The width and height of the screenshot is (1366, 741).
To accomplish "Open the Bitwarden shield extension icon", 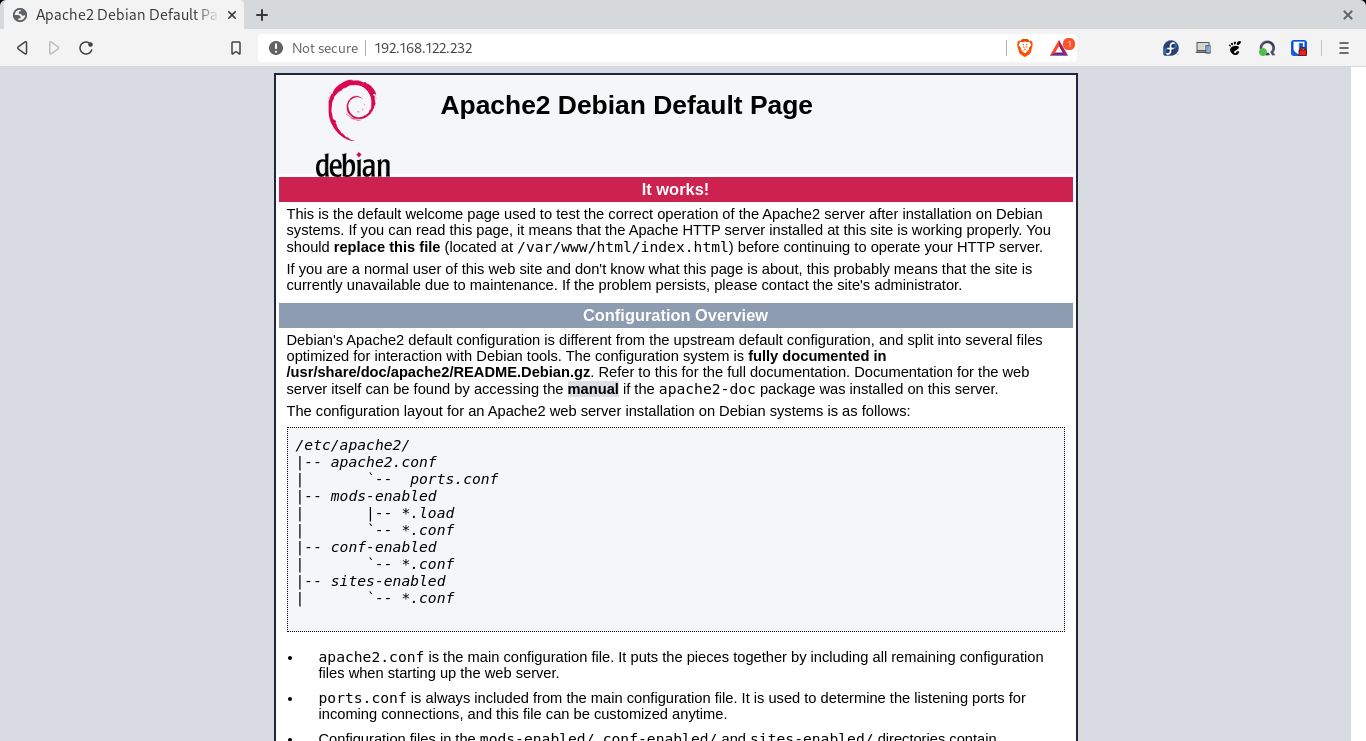I will (1299, 48).
